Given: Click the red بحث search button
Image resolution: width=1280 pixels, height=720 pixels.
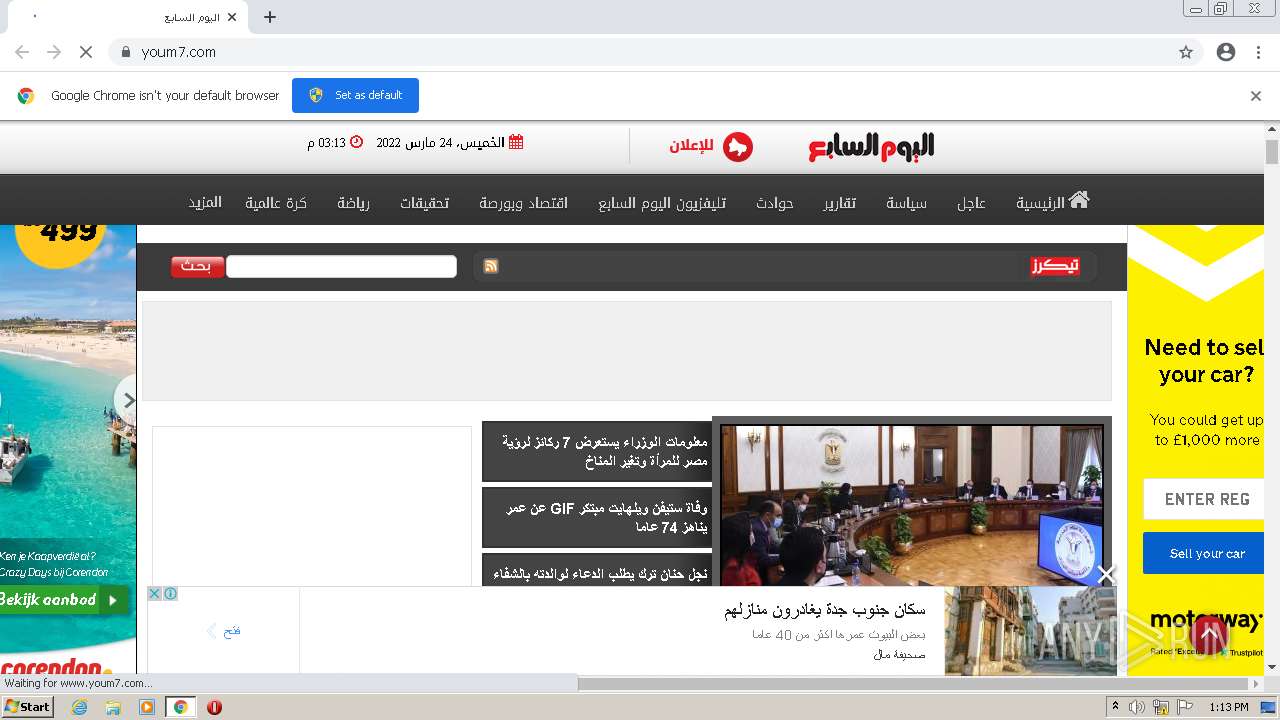Looking at the screenshot, I should pyautogui.click(x=197, y=266).
